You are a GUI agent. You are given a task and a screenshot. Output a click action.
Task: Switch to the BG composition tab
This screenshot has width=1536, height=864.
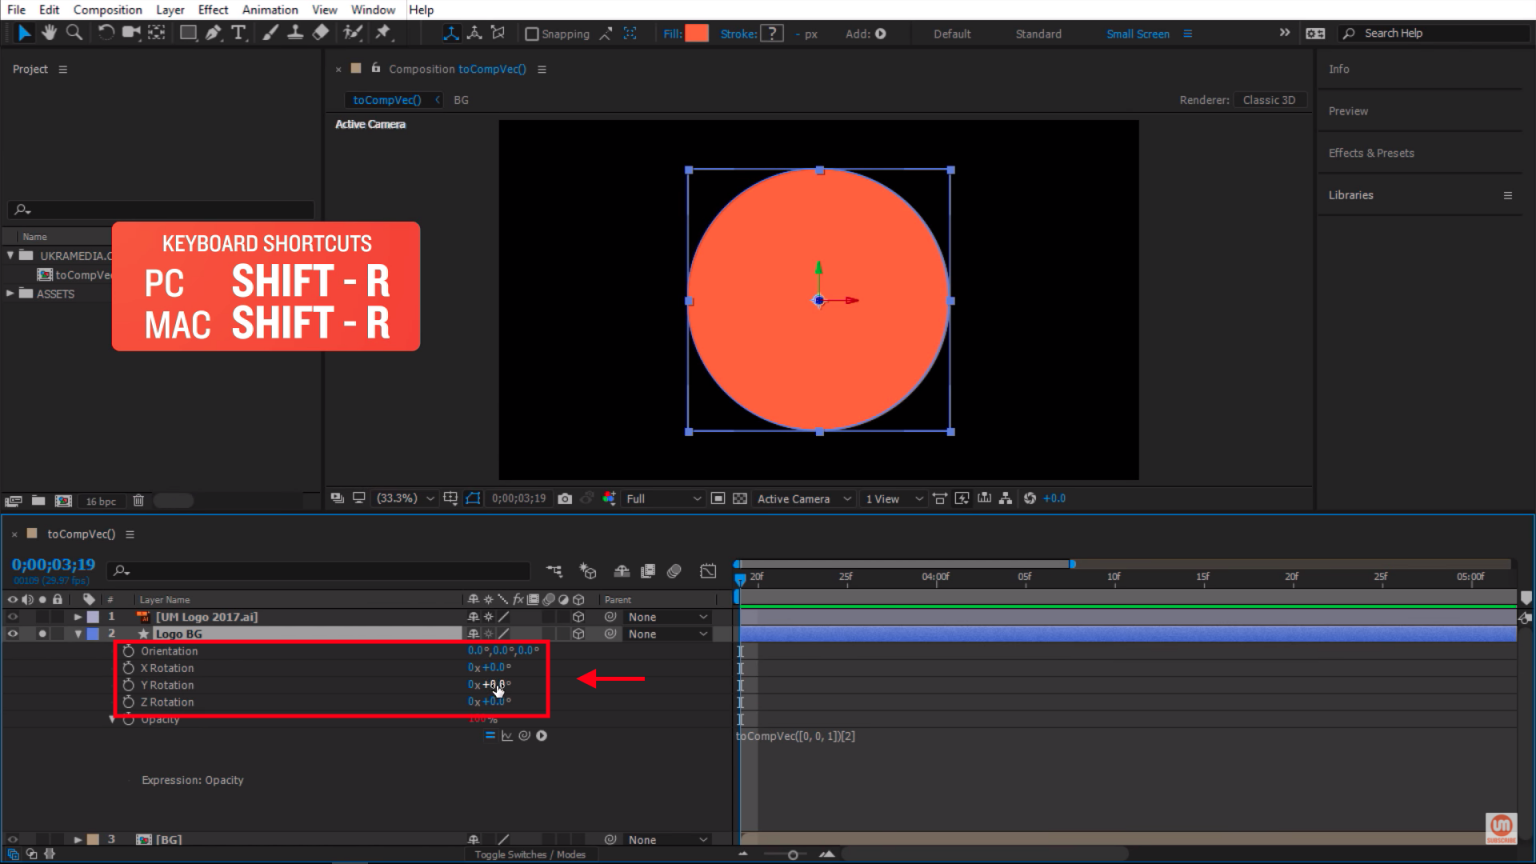pos(461,100)
